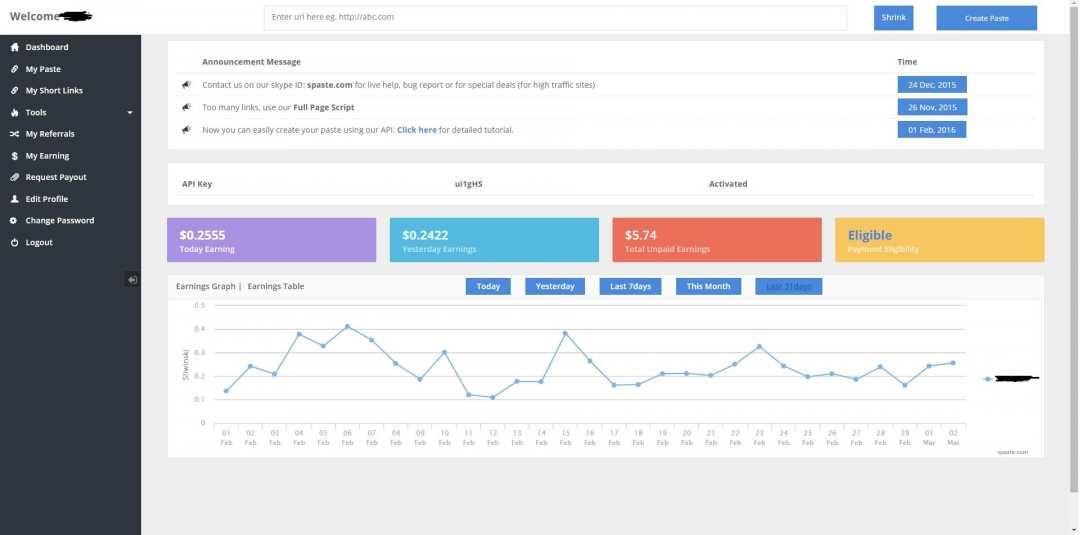This screenshot has height=535, width=1080.
Task: Click the URL input field
Action: click(555, 18)
